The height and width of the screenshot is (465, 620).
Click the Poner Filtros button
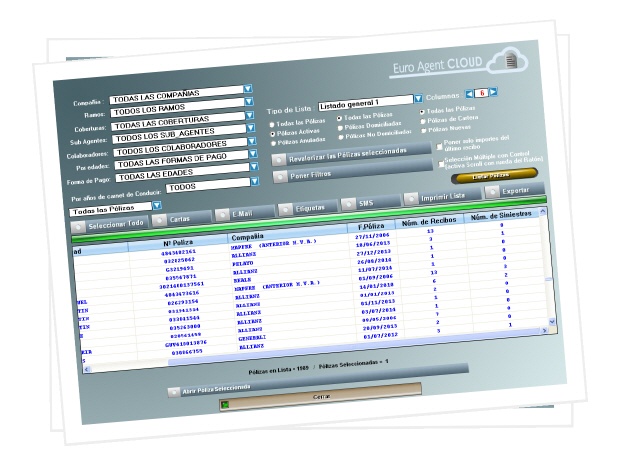click(x=353, y=172)
